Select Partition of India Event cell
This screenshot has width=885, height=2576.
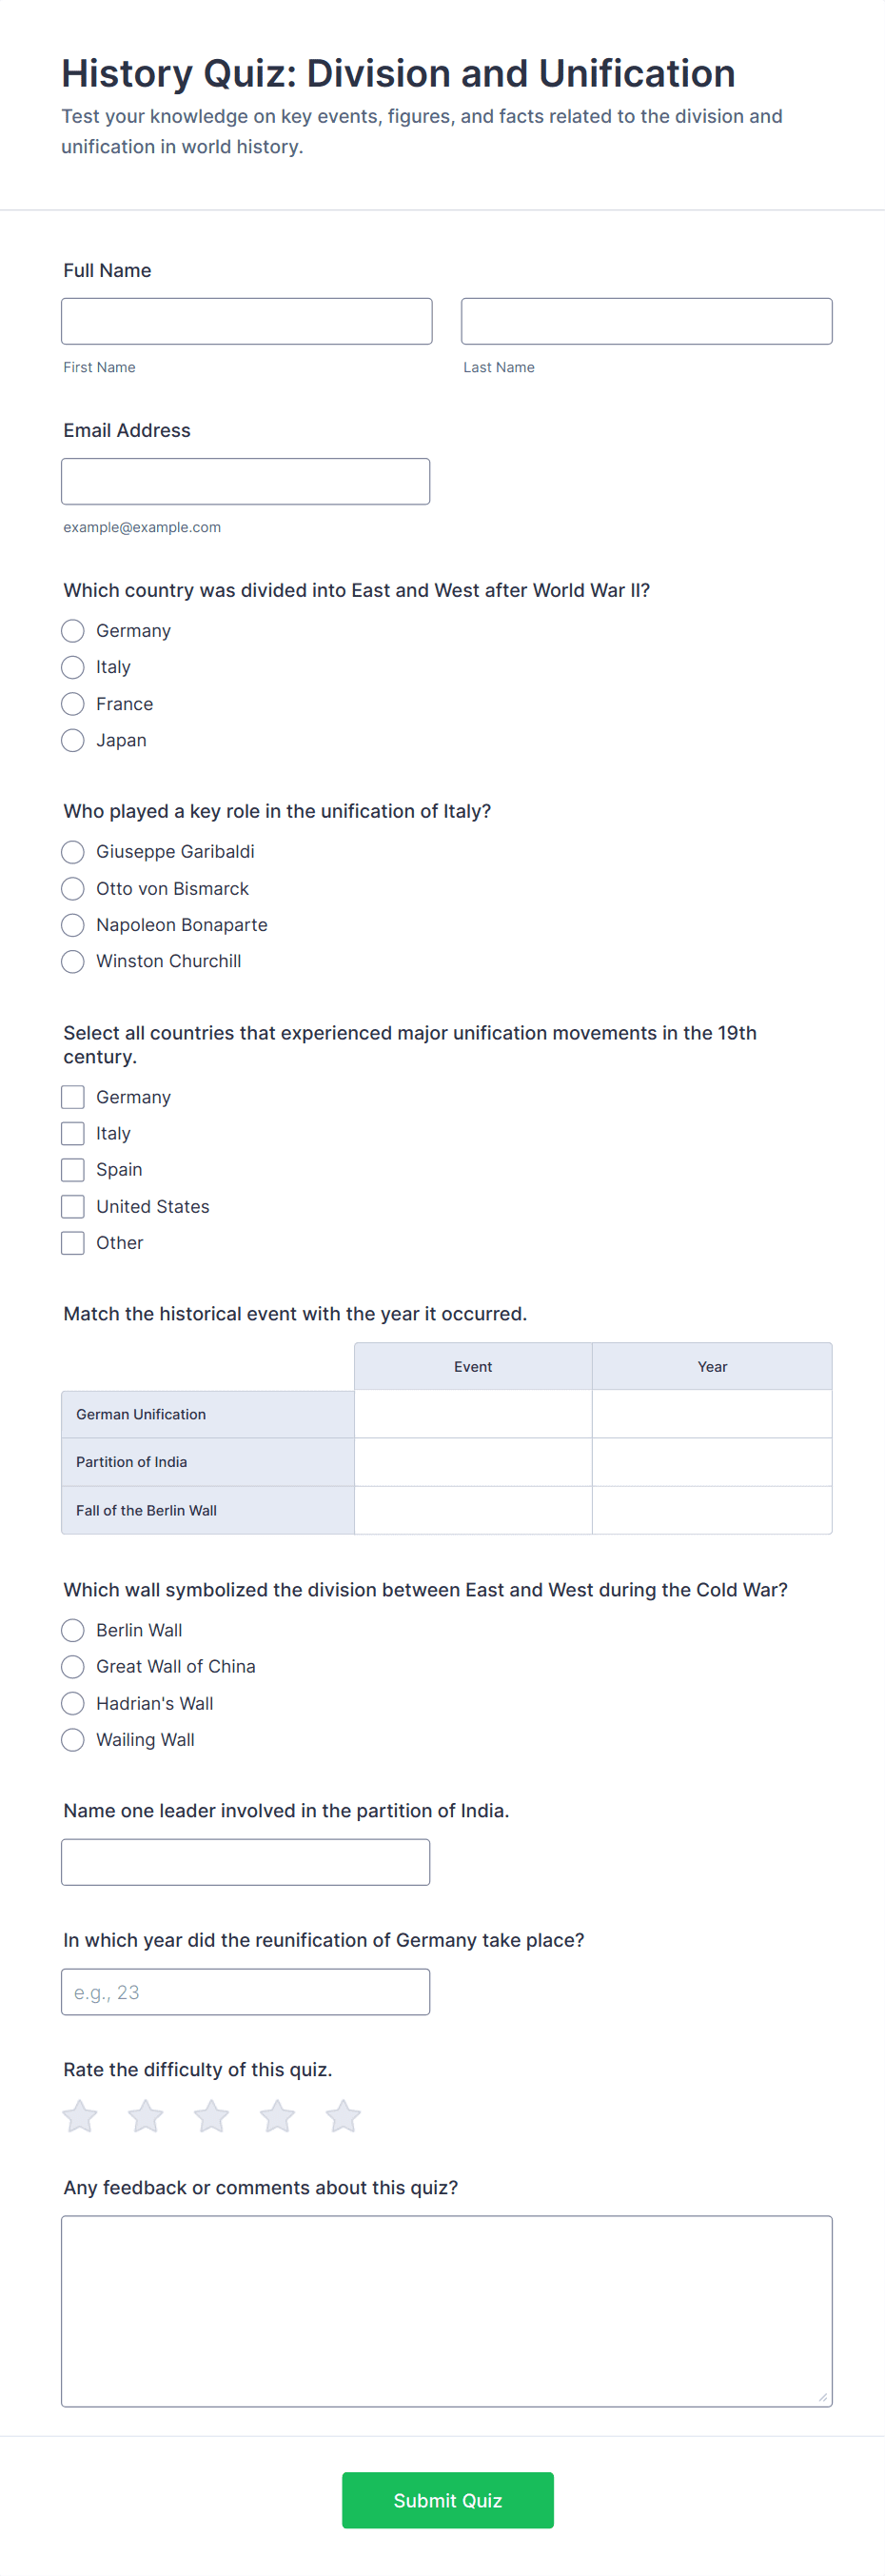tap(473, 1462)
